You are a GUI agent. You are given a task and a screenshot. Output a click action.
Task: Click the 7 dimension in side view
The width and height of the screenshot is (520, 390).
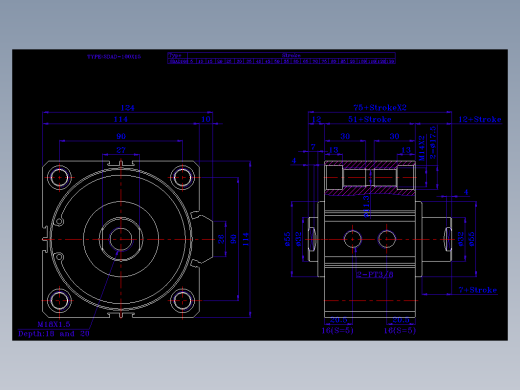(x=313, y=147)
